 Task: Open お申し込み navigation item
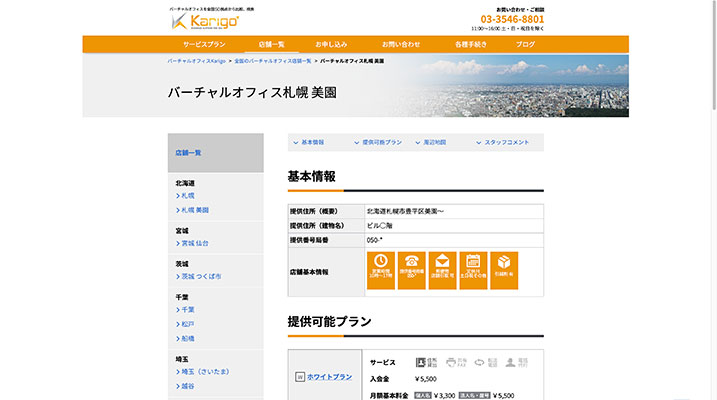331,44
